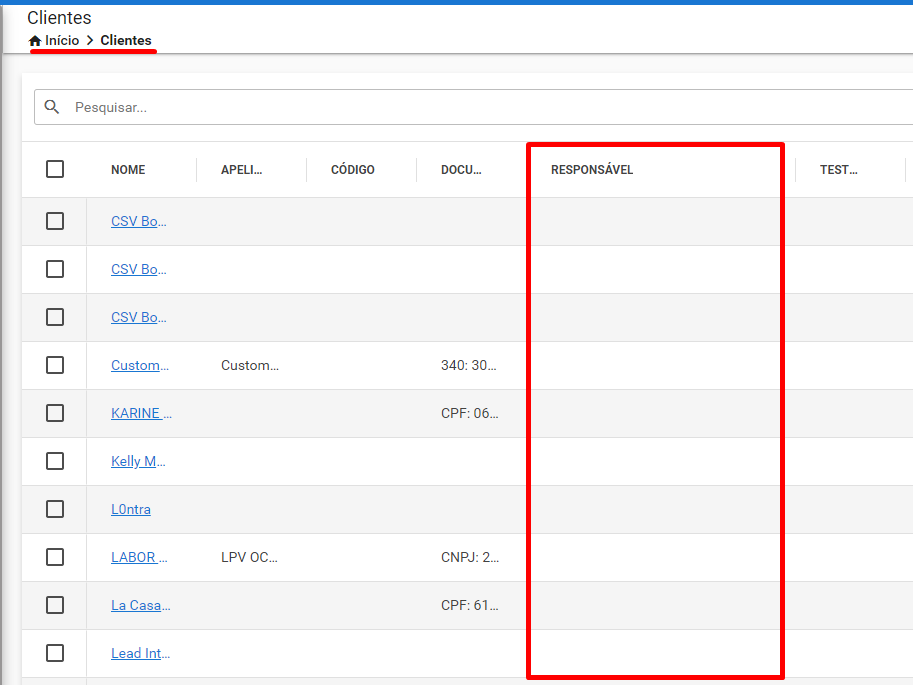The image size is (913, 685).
Task: Check the L0ntra row checkbox
Action: 55,509
